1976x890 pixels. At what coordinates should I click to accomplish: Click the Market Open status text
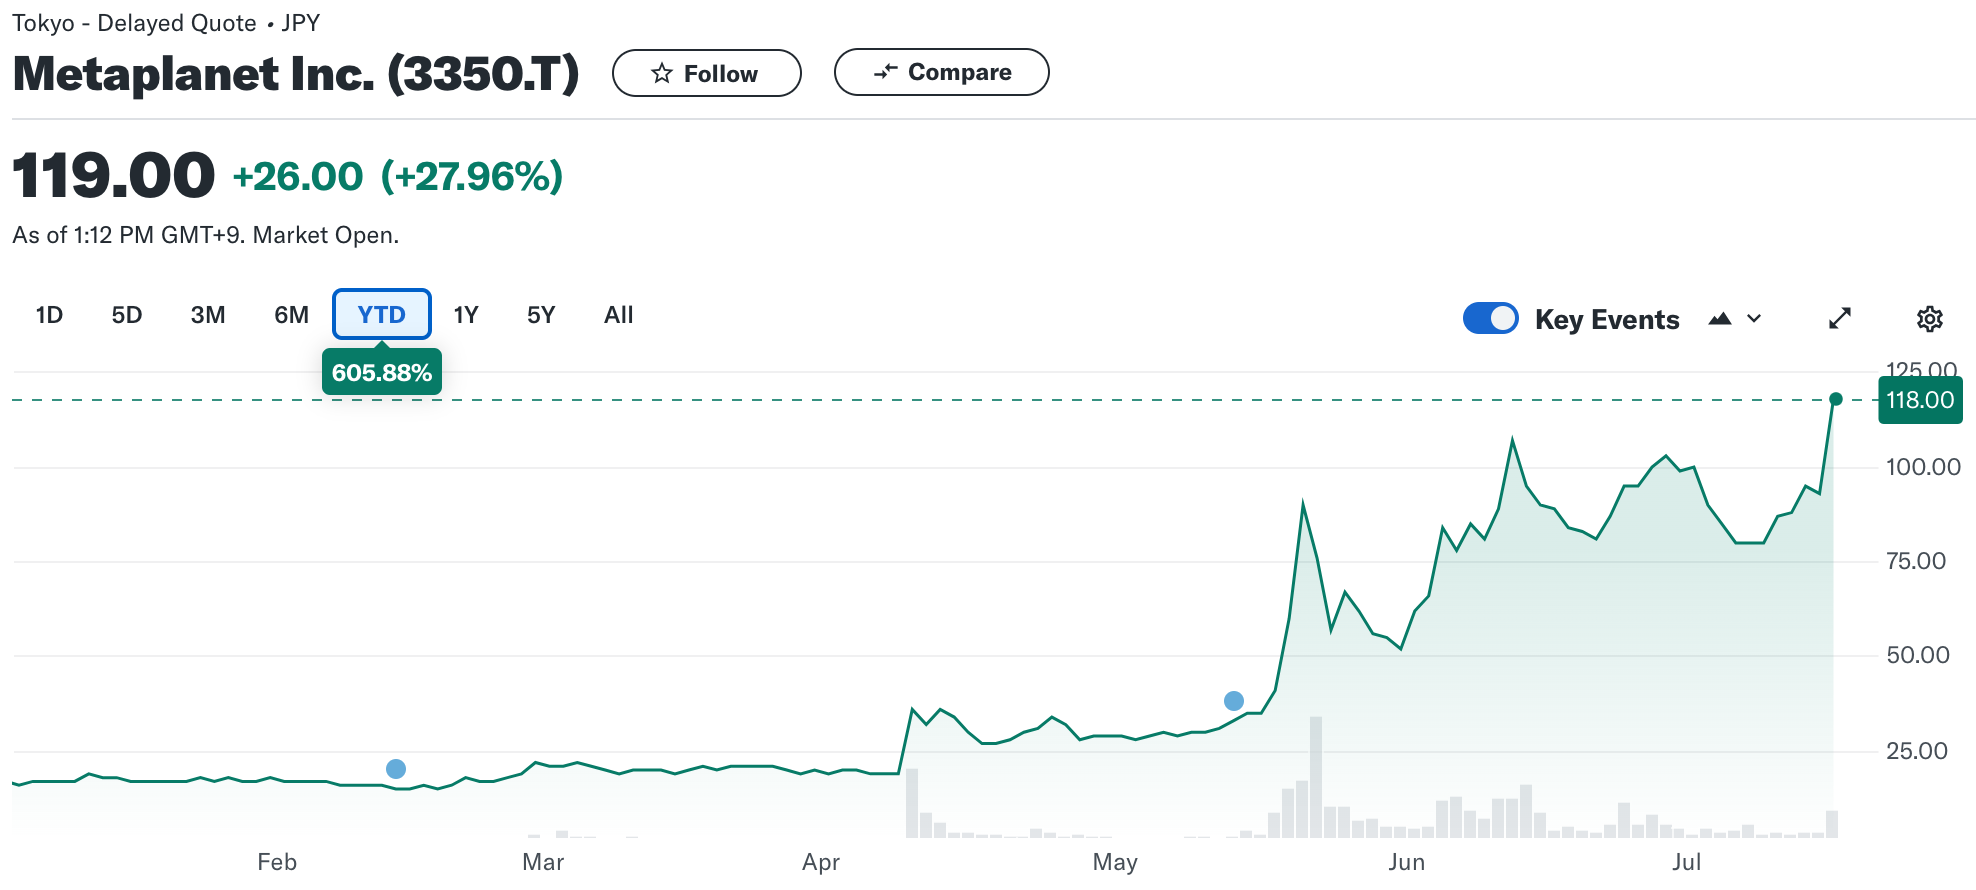coord(326,235)
